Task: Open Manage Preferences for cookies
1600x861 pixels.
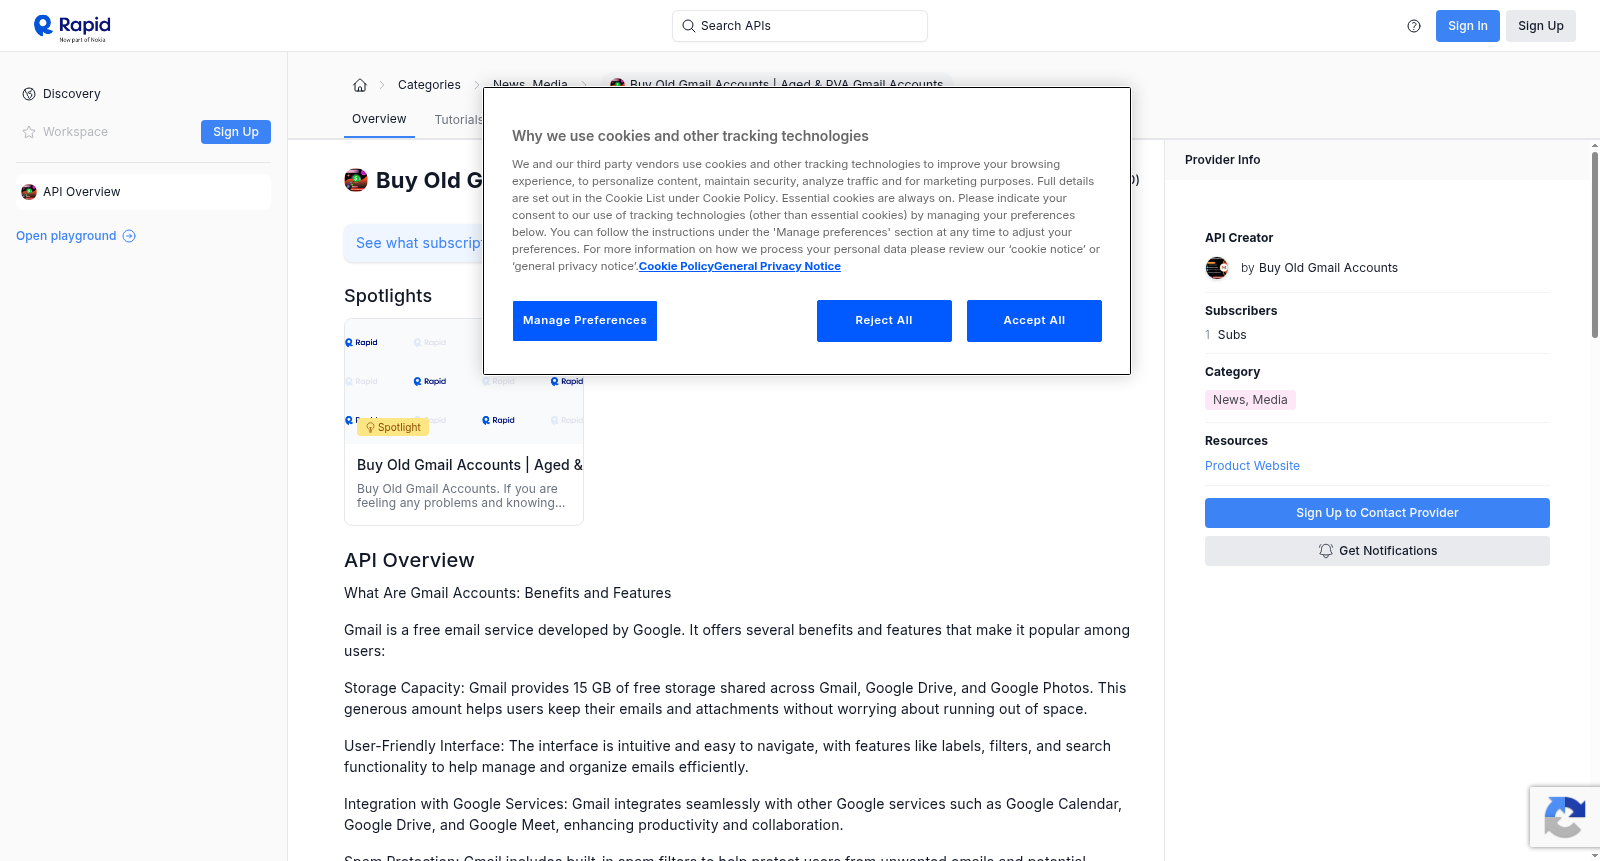Action: click(x=585, y=321)
